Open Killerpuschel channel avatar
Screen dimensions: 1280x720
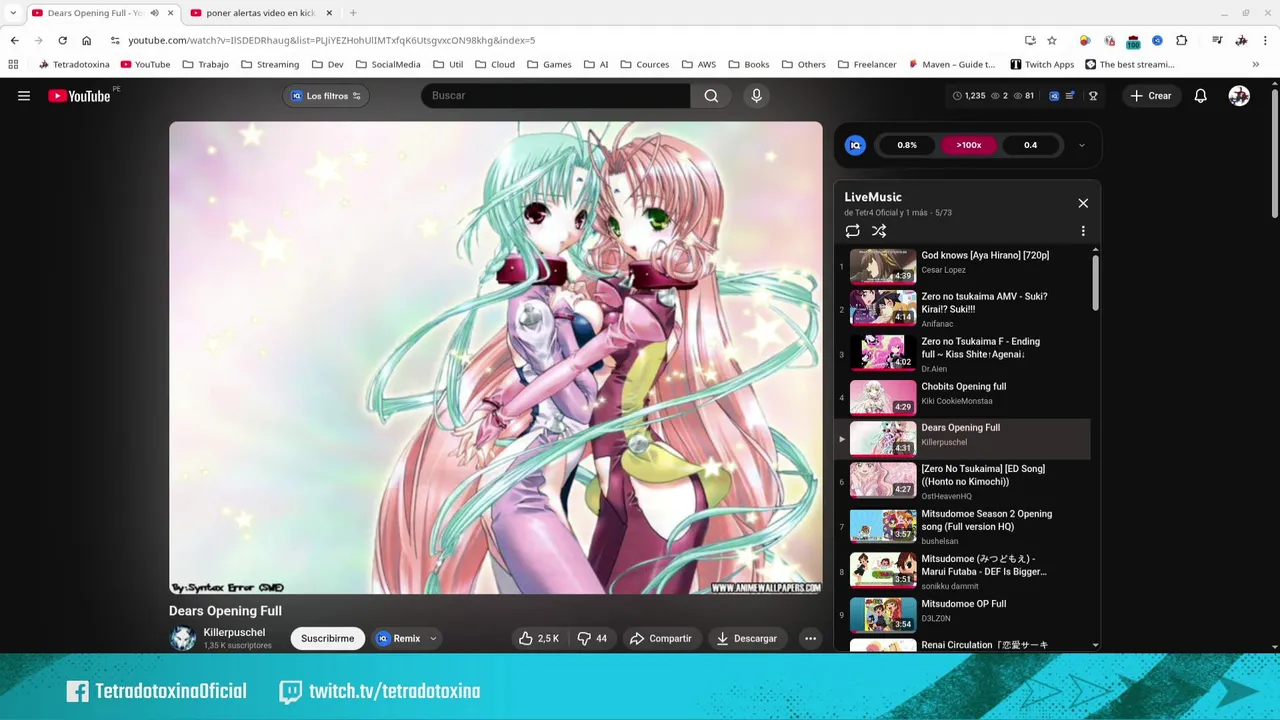[182, 638]
